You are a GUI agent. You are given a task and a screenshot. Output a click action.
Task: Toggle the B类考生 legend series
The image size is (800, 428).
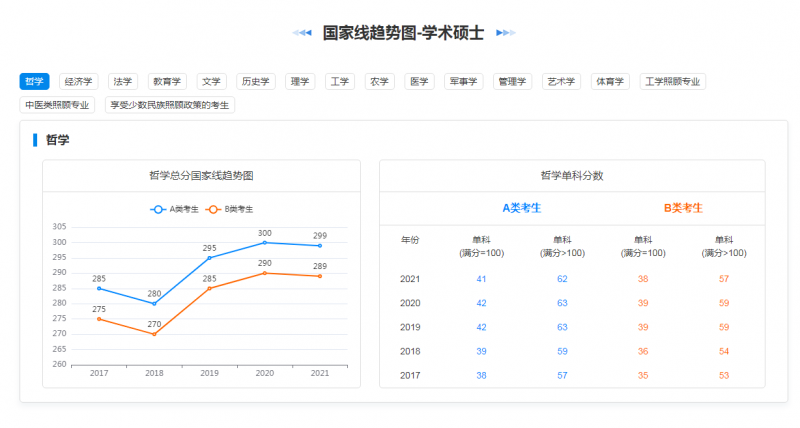click(229, 209)
